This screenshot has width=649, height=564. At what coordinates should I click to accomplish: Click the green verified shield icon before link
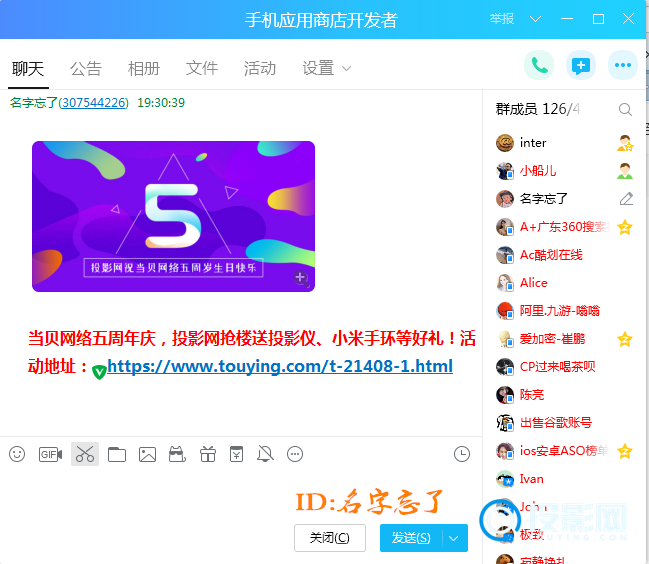(x=99, y=372)
